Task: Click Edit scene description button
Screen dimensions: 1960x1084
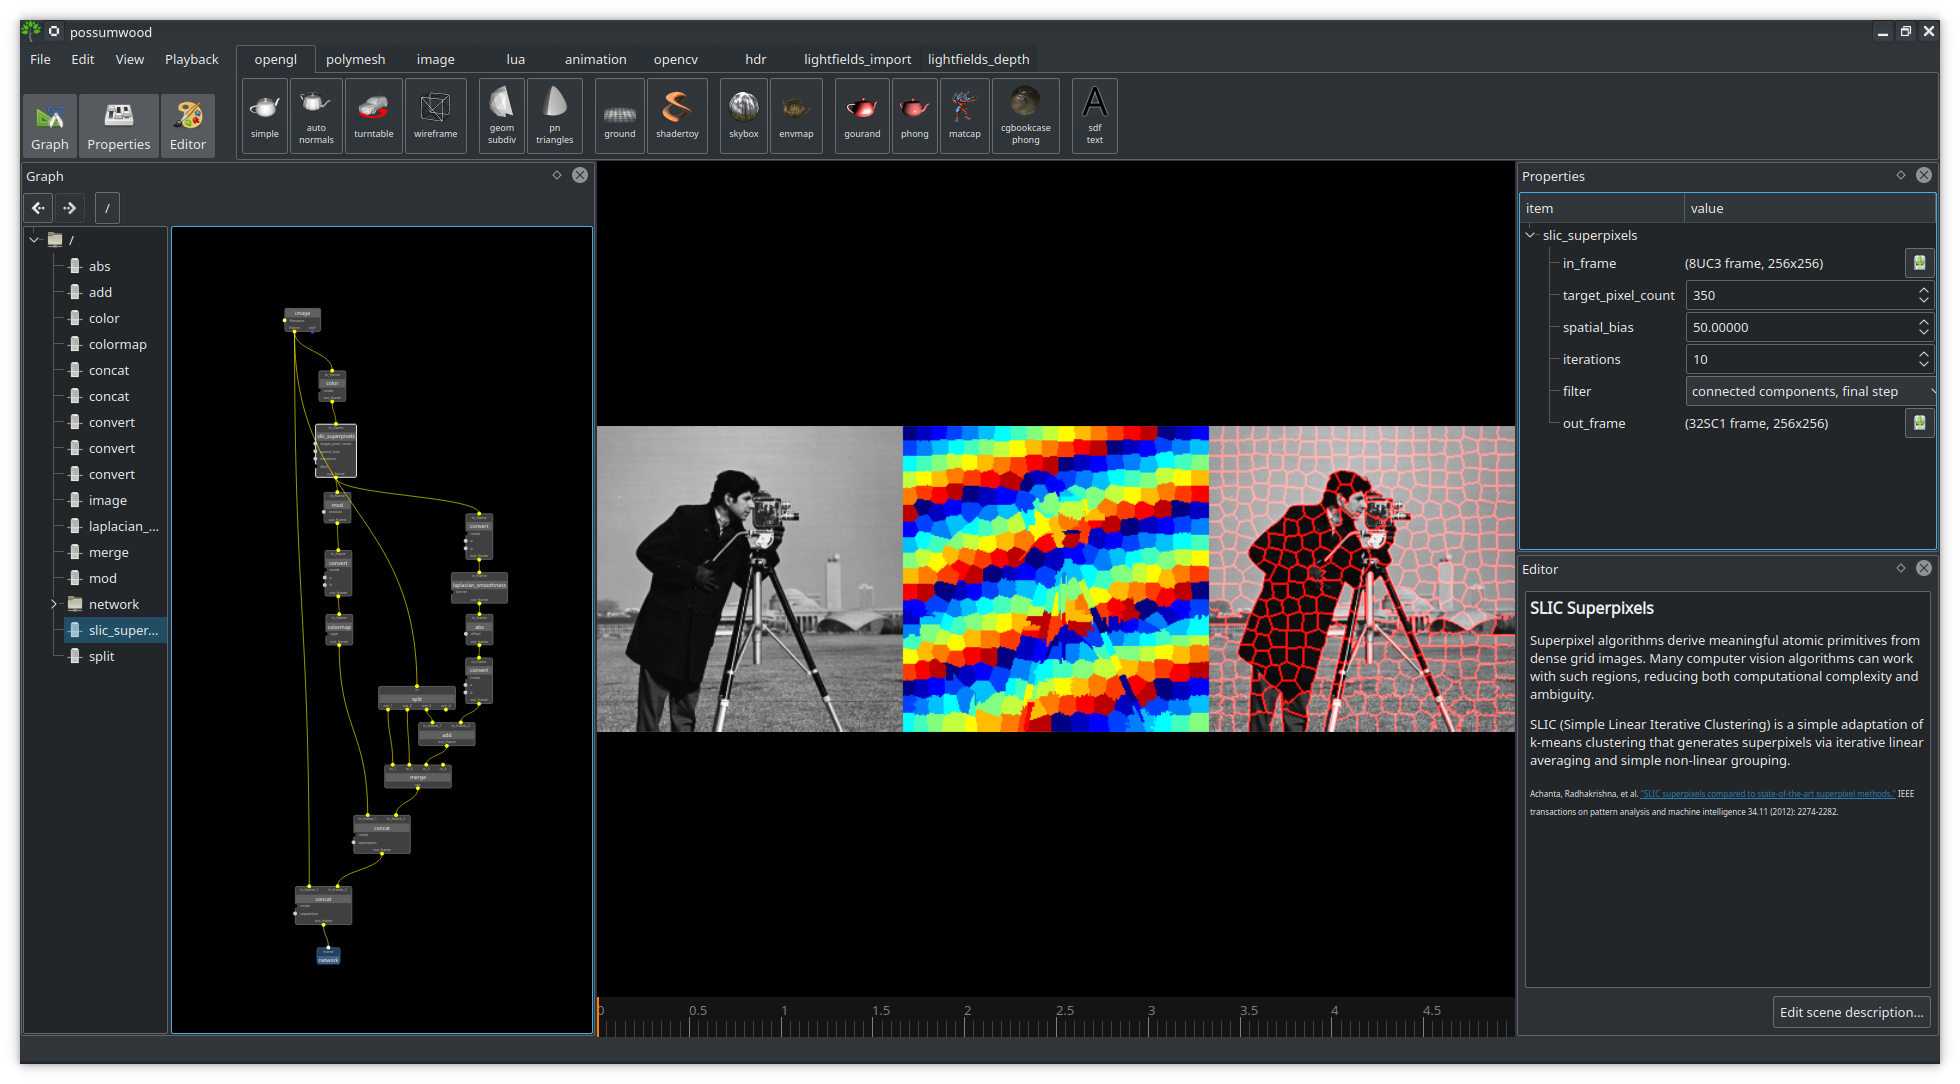Action: point(1850,1012)
